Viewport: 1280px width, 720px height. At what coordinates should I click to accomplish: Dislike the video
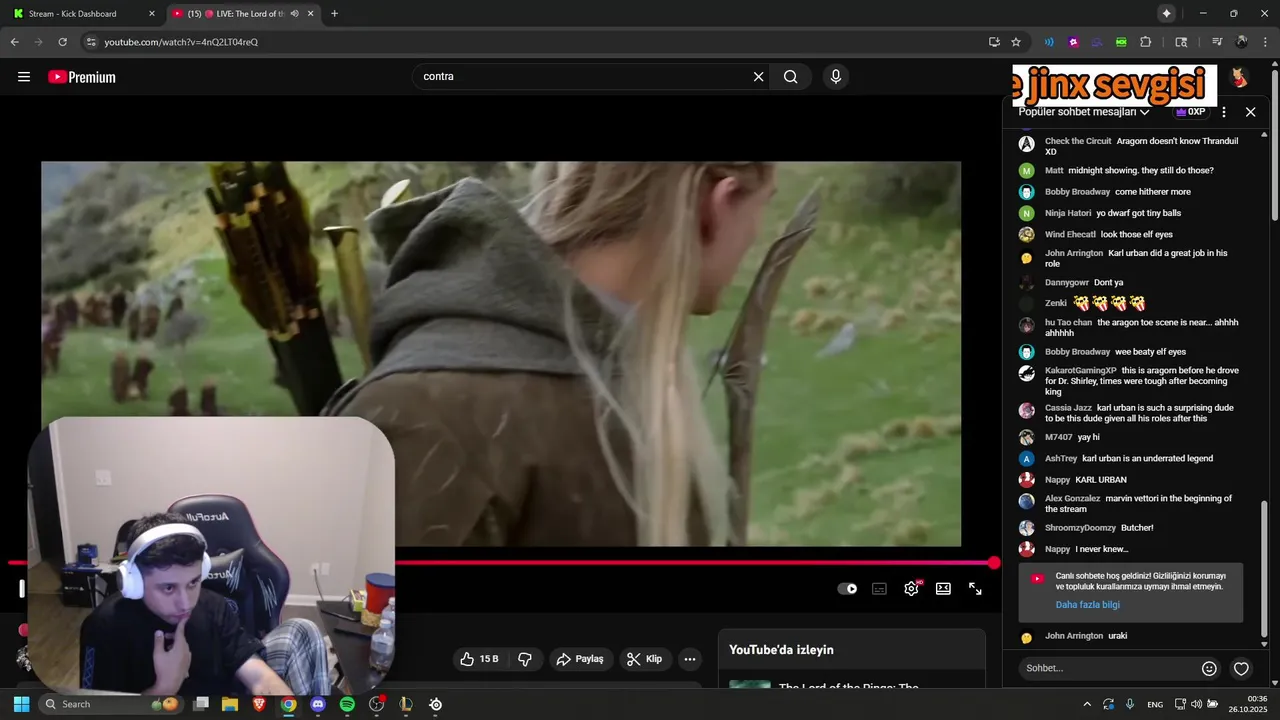point(525,659)
